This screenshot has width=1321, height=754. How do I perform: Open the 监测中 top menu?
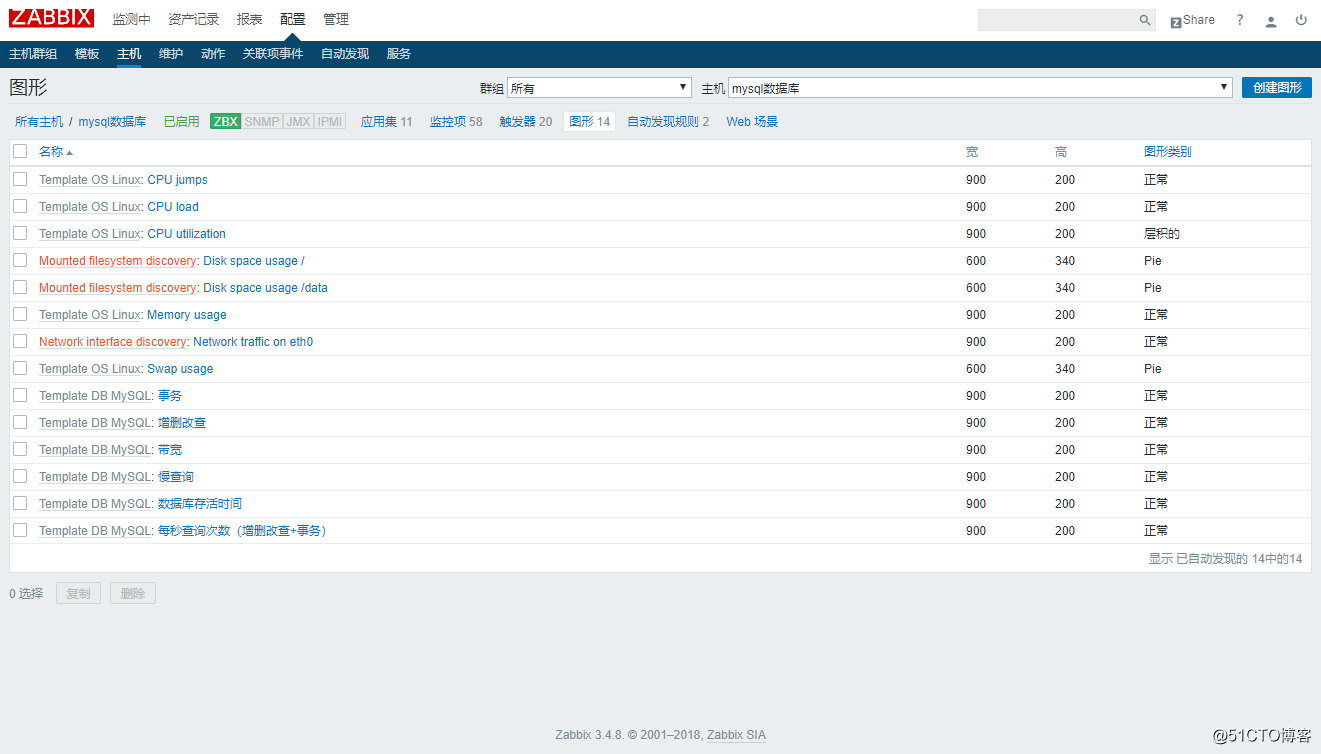tap(131, 20)
